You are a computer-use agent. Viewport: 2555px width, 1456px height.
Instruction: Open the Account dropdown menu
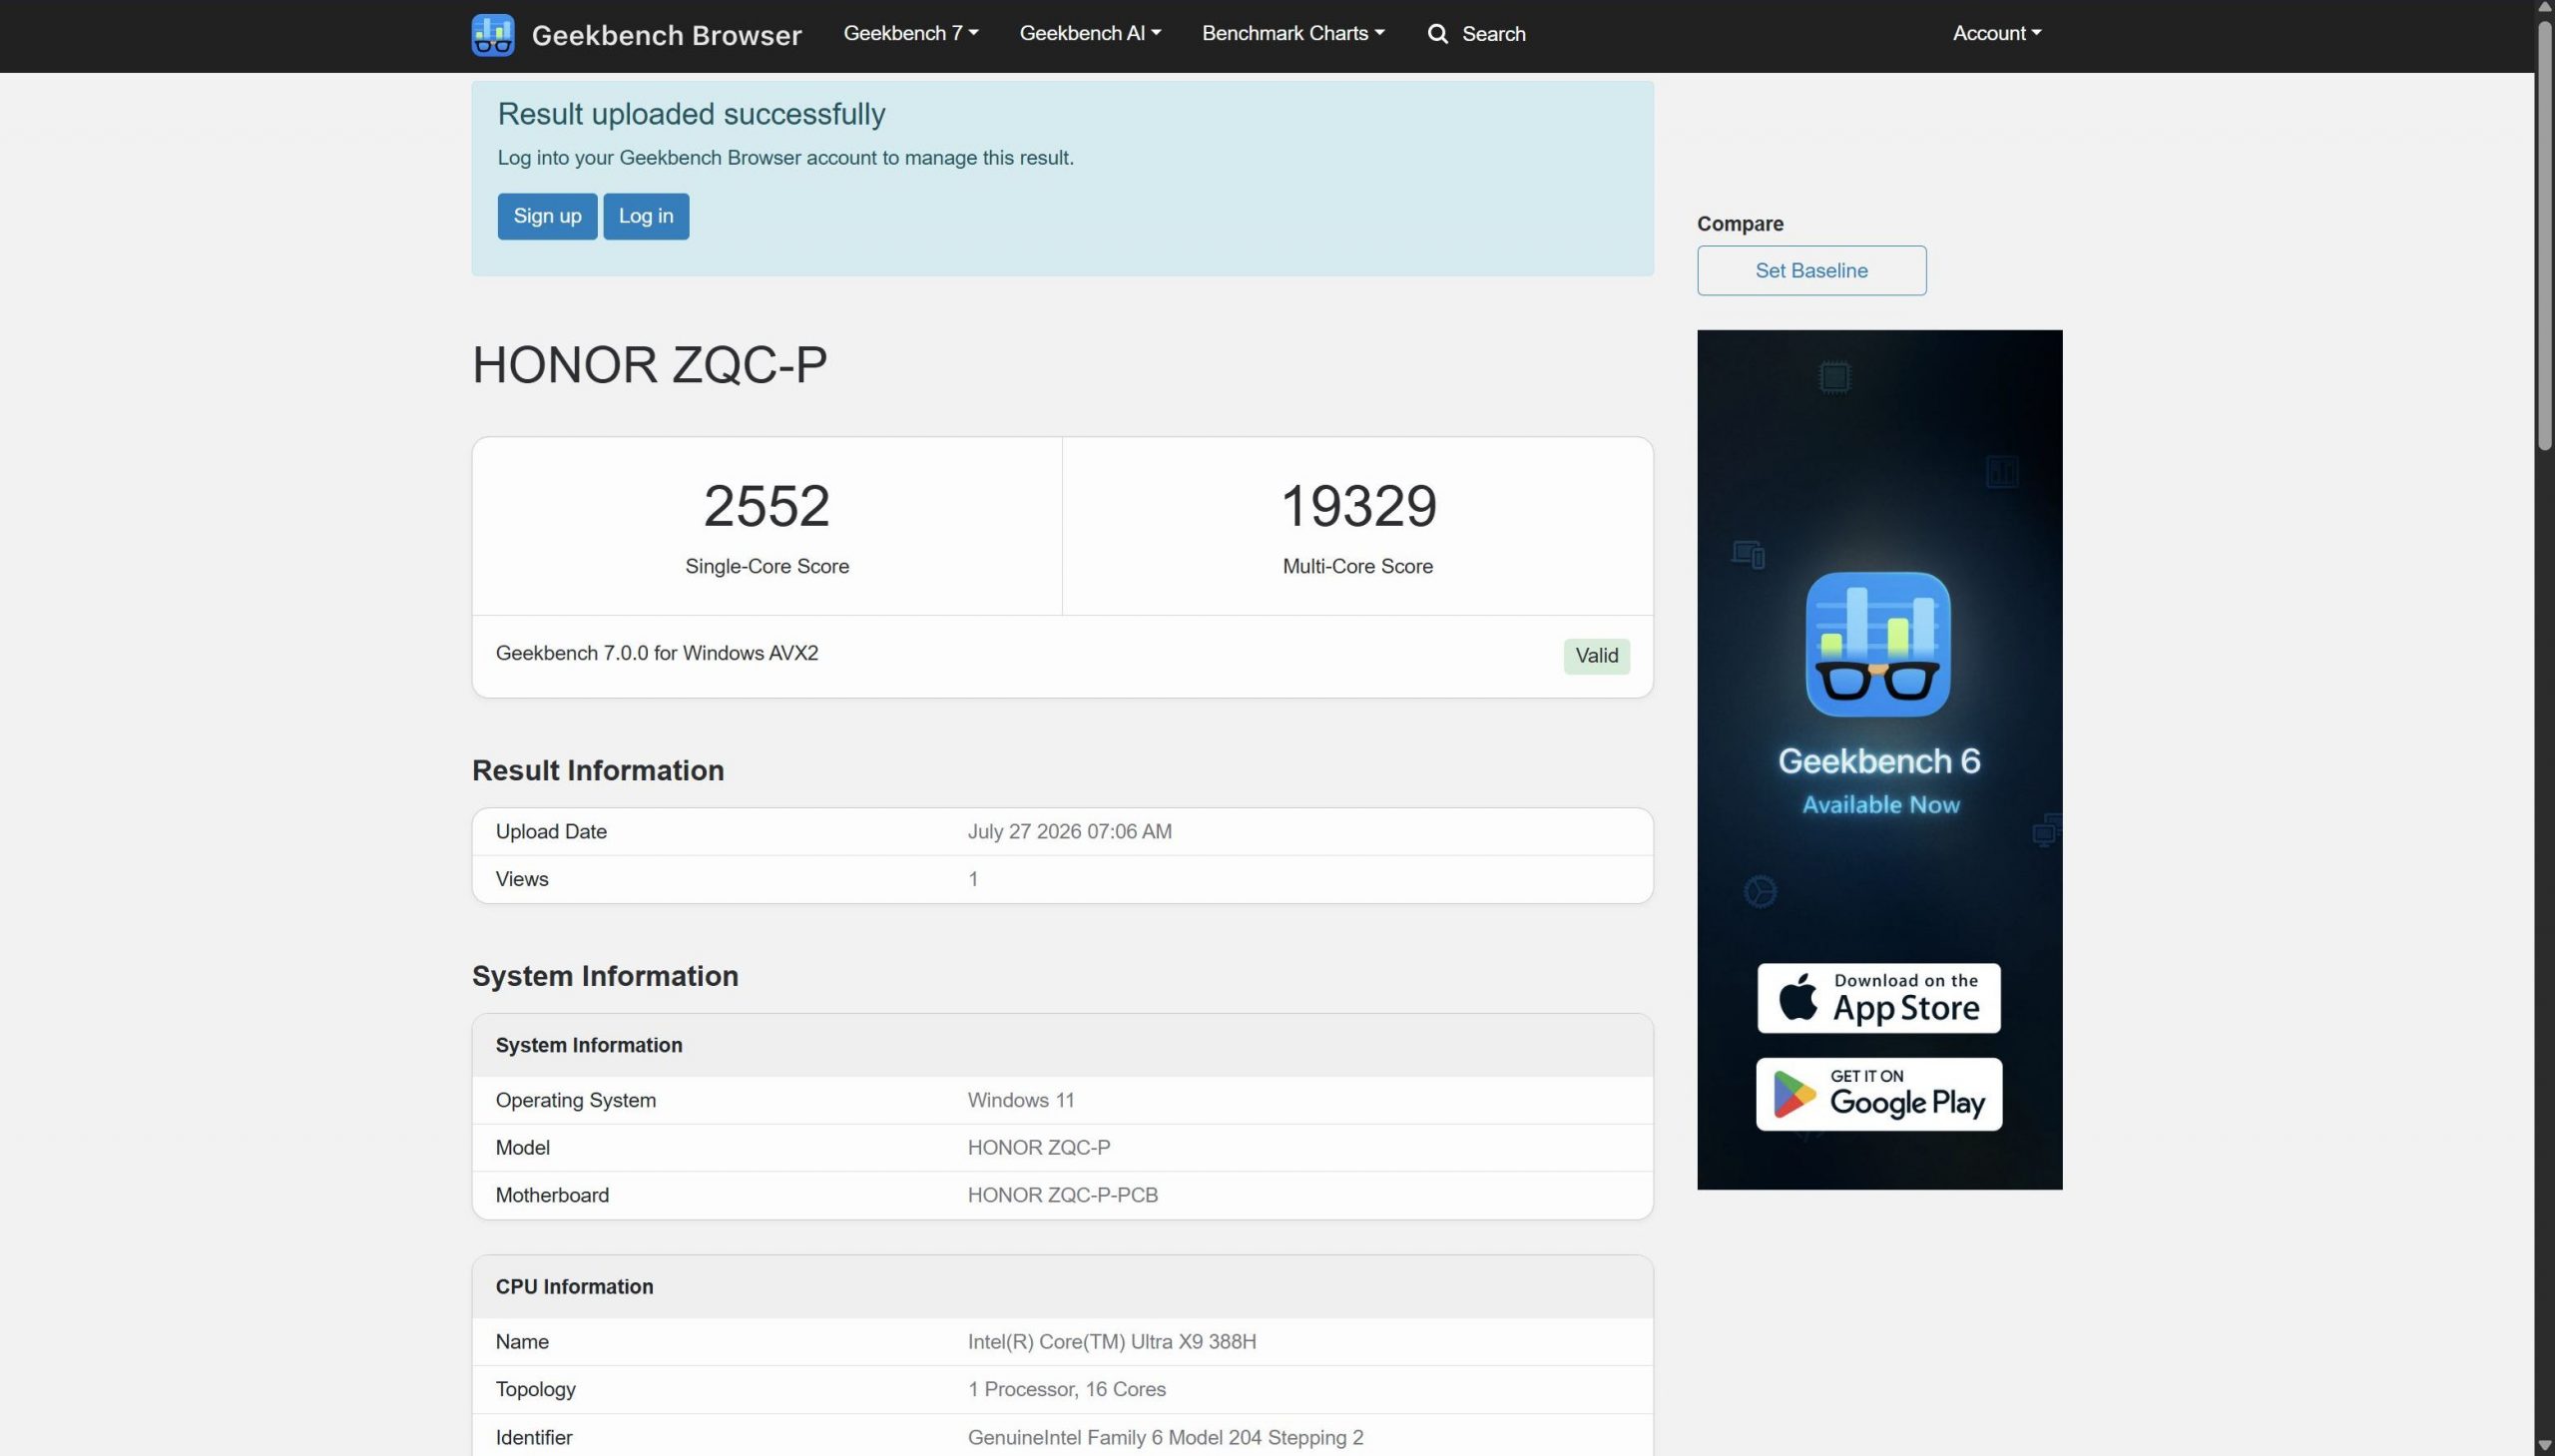[x=1996, y=33]
